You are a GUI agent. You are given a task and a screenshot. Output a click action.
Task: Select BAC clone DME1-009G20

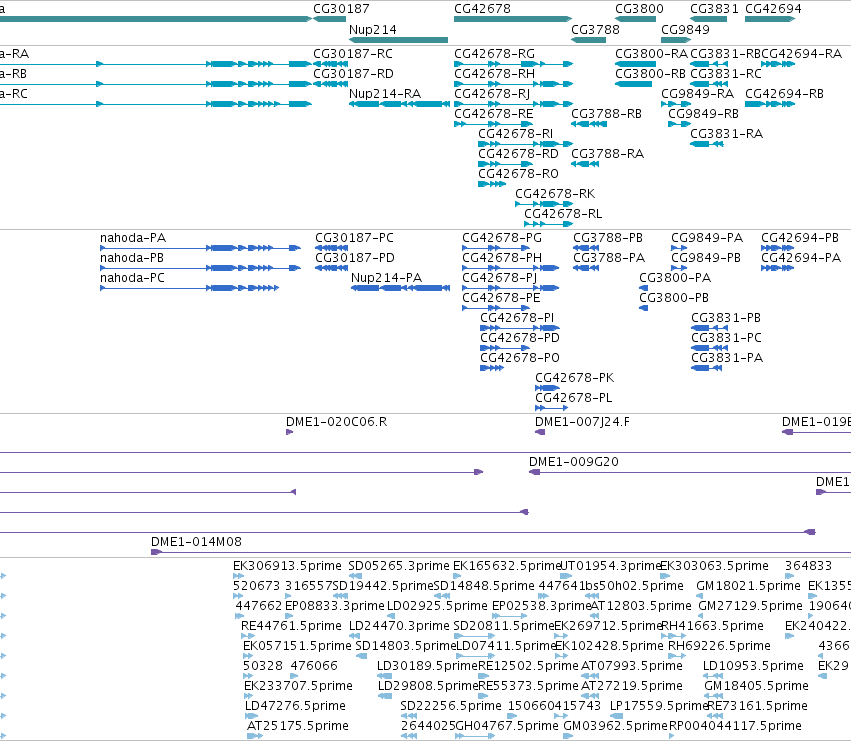[x=574, y=462]
